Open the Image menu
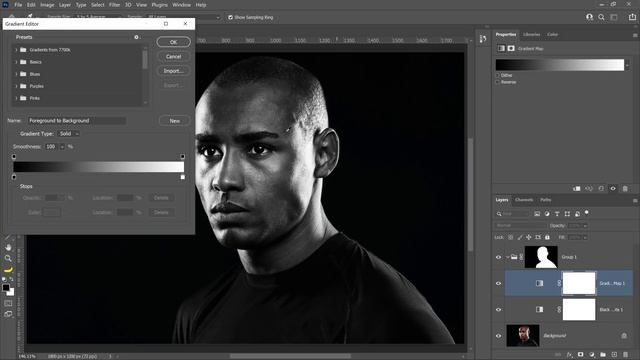Image resolution: width=640 pixels, height=360 pixels. tap(47, 5)
